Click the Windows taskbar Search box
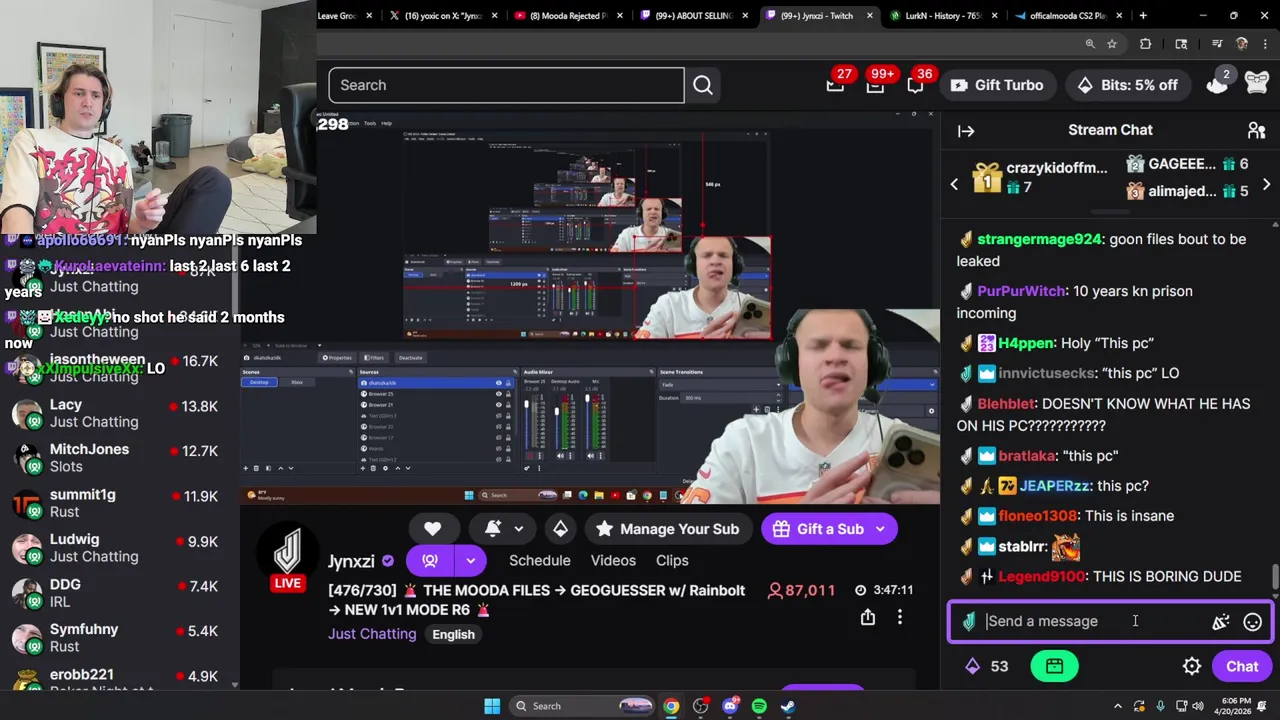 click(584, 706)
